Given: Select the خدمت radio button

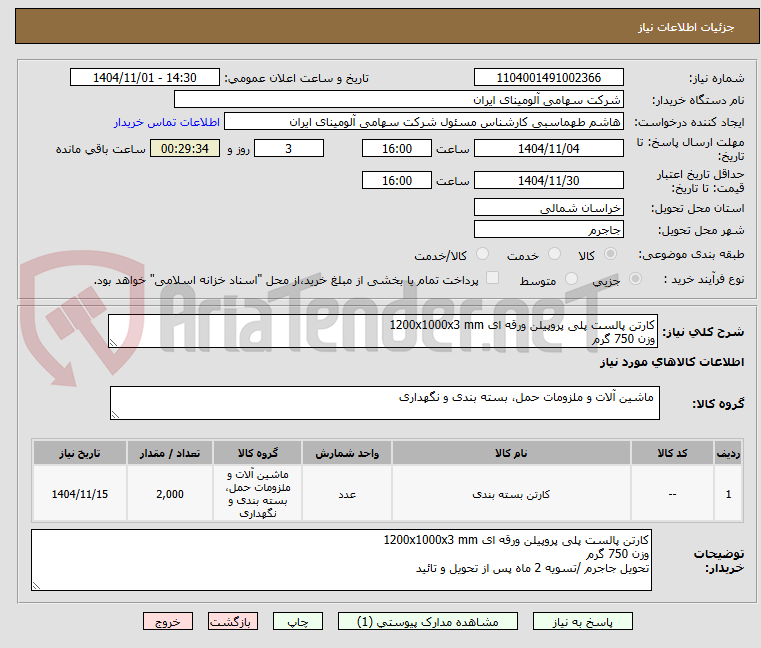Looking at the screenshot, I should 554,254.
